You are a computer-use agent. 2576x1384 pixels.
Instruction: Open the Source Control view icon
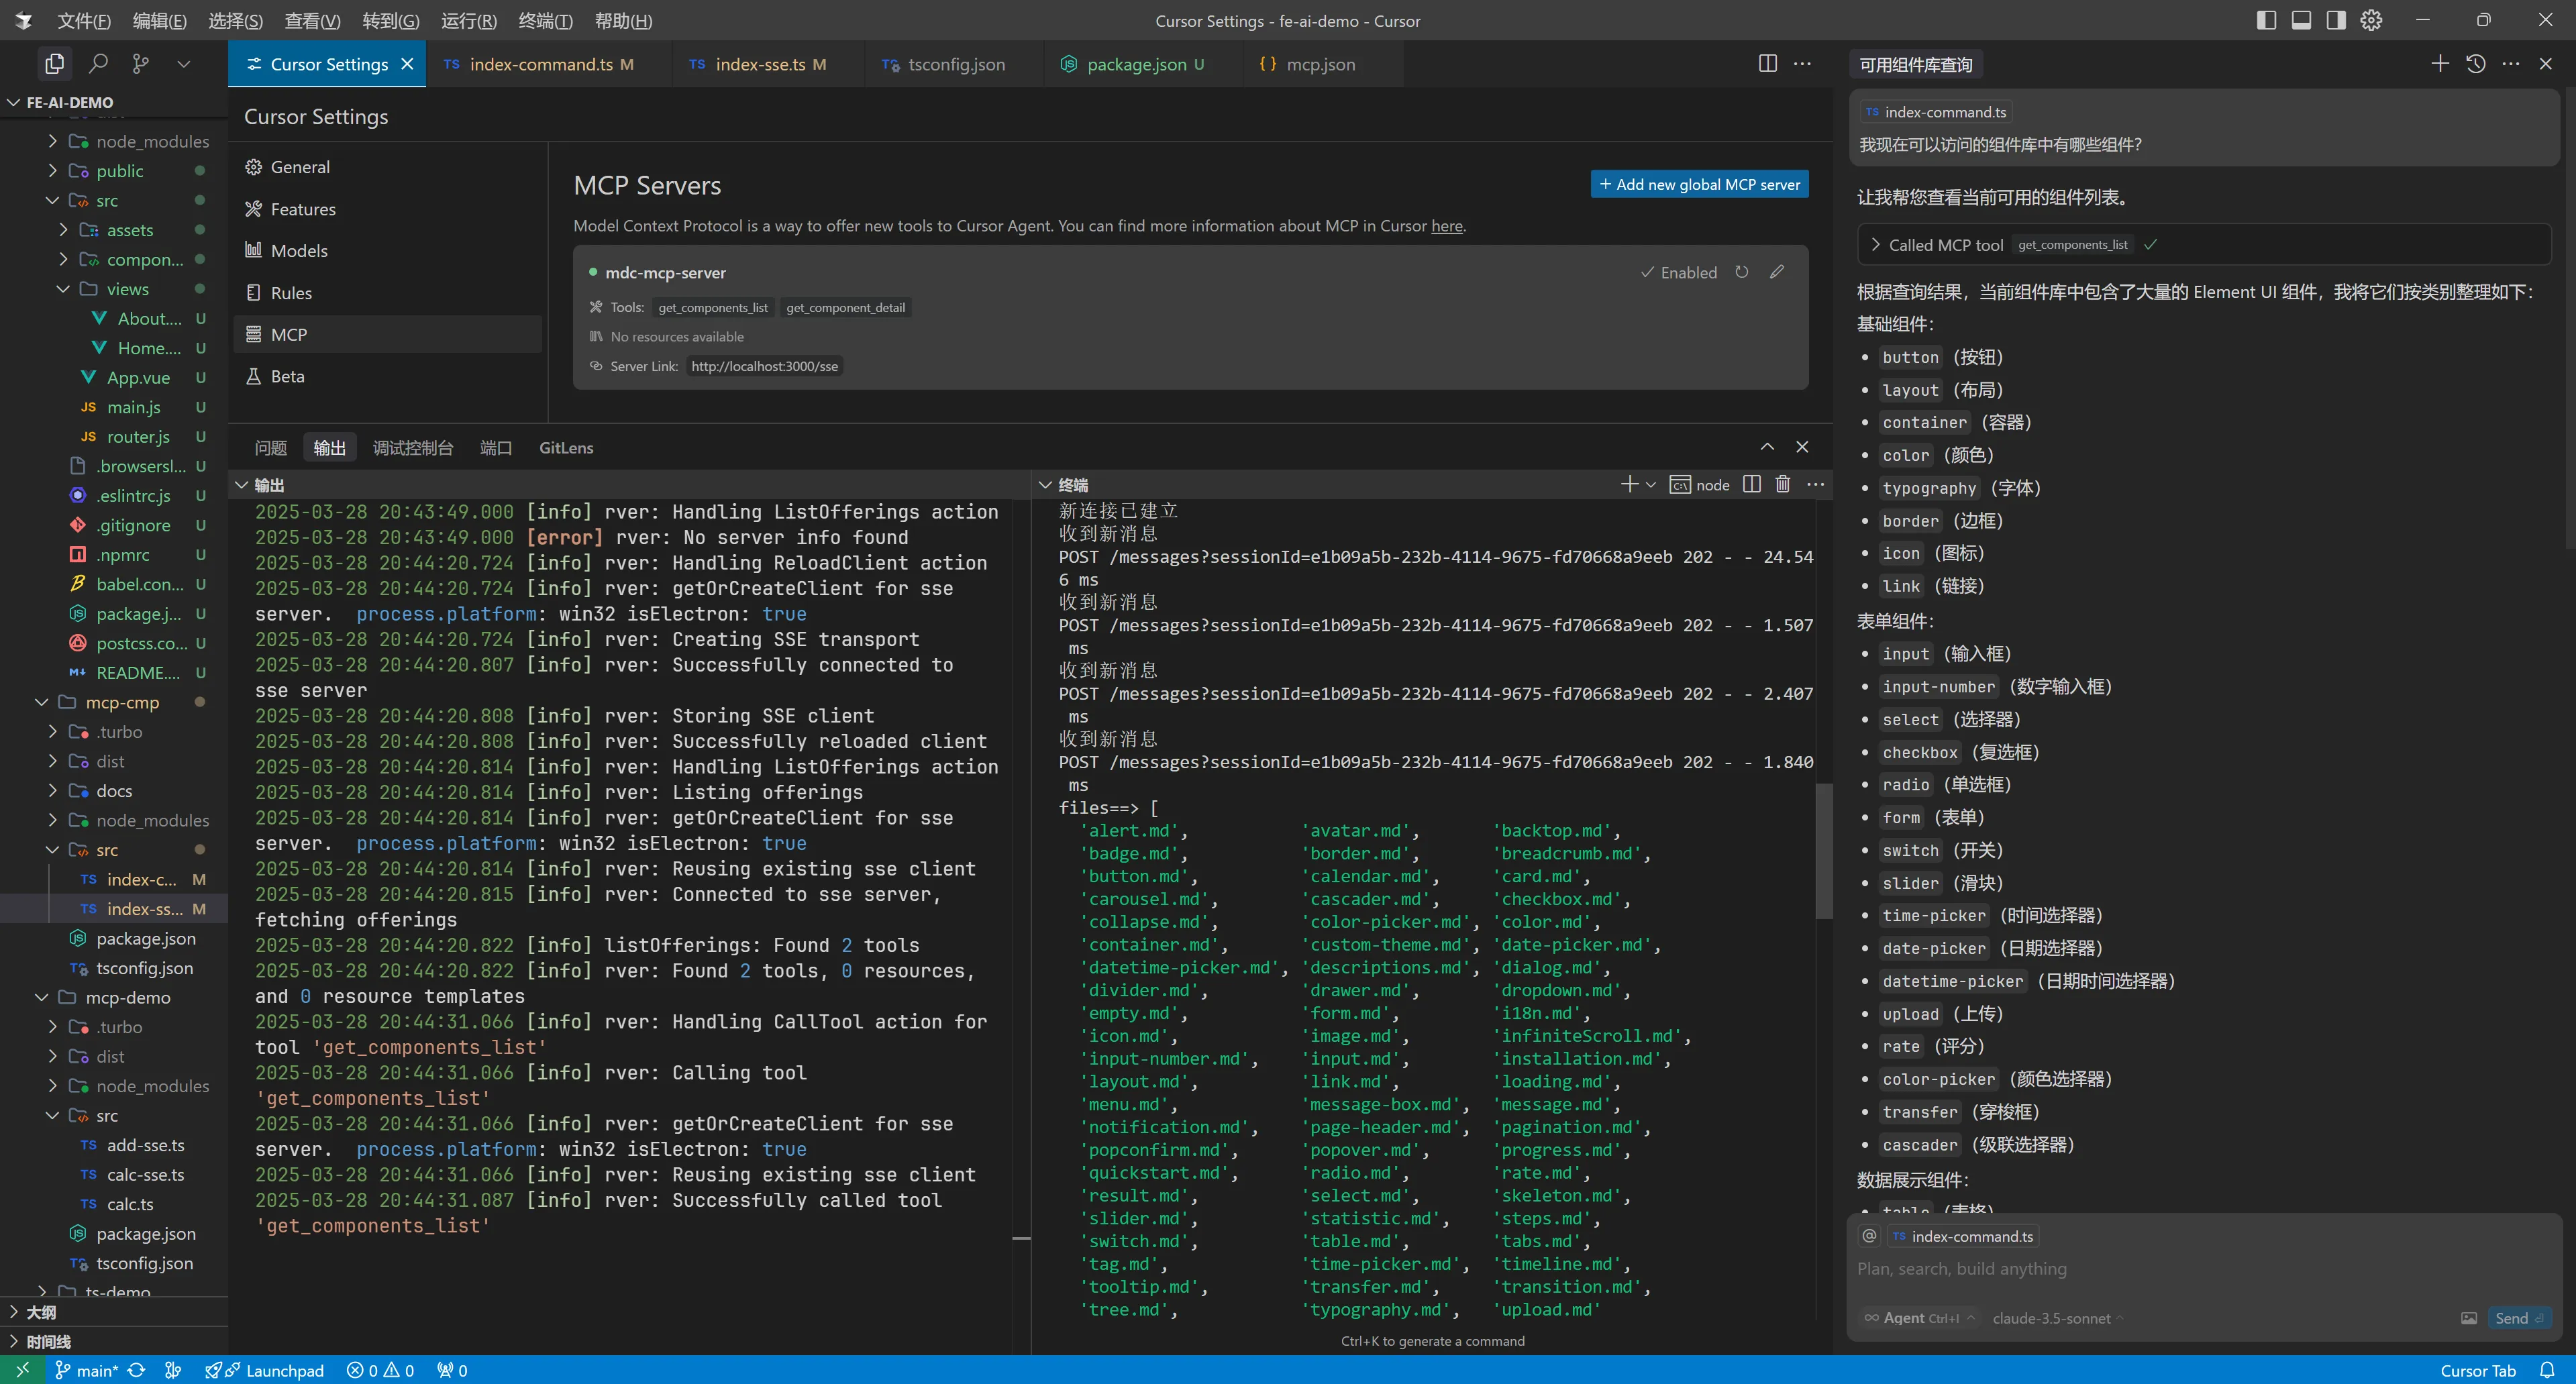[141, 64]
